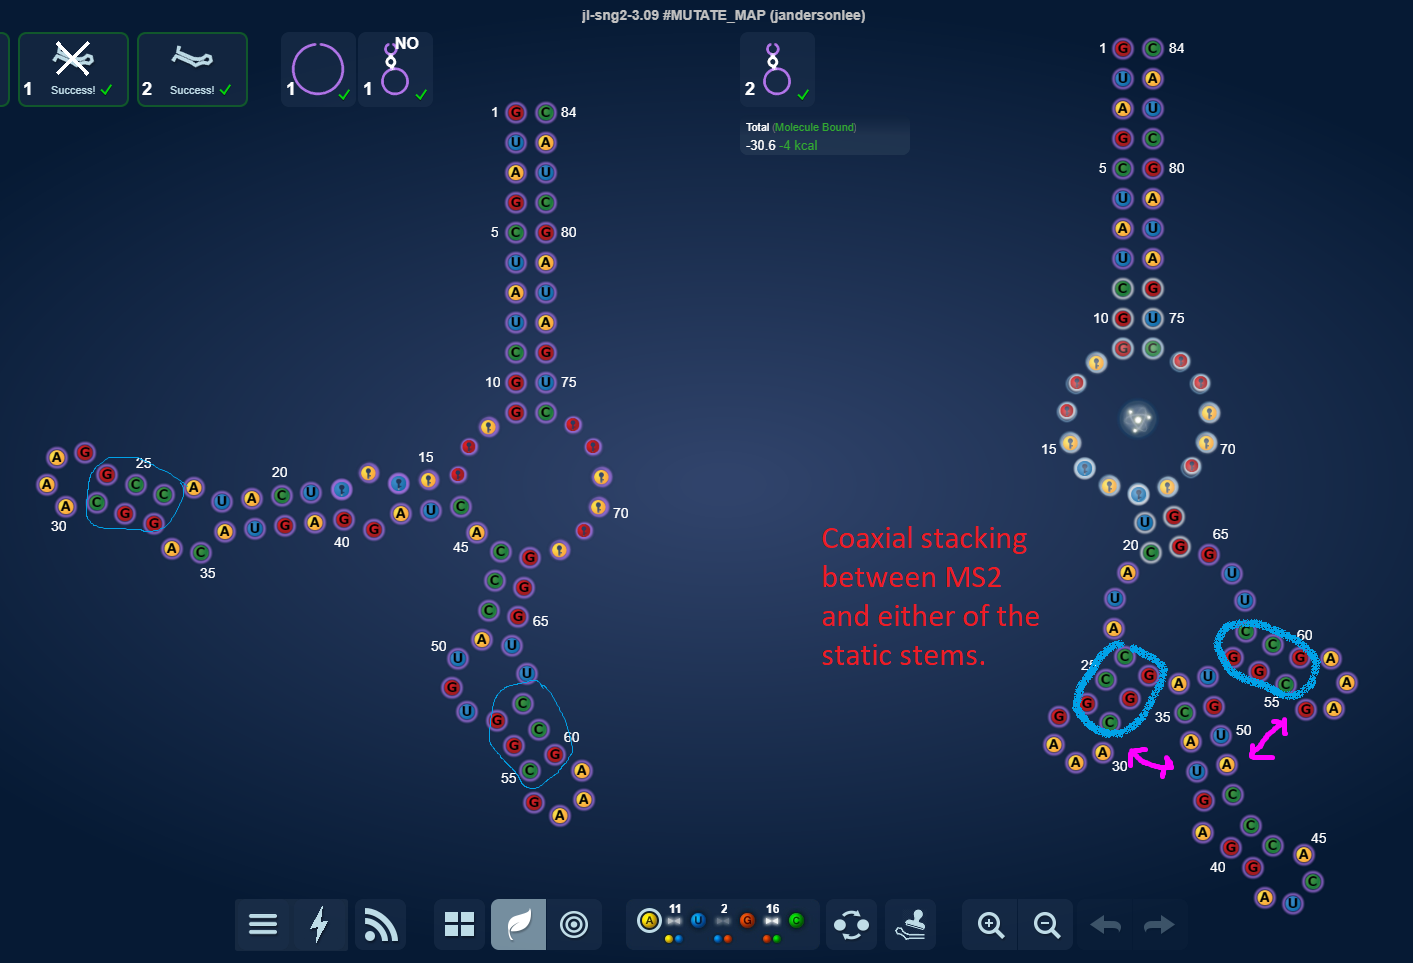The image size is (1413, 963).
Task: Click base G number 1 in left structure
Action: [x=516, y=112]
